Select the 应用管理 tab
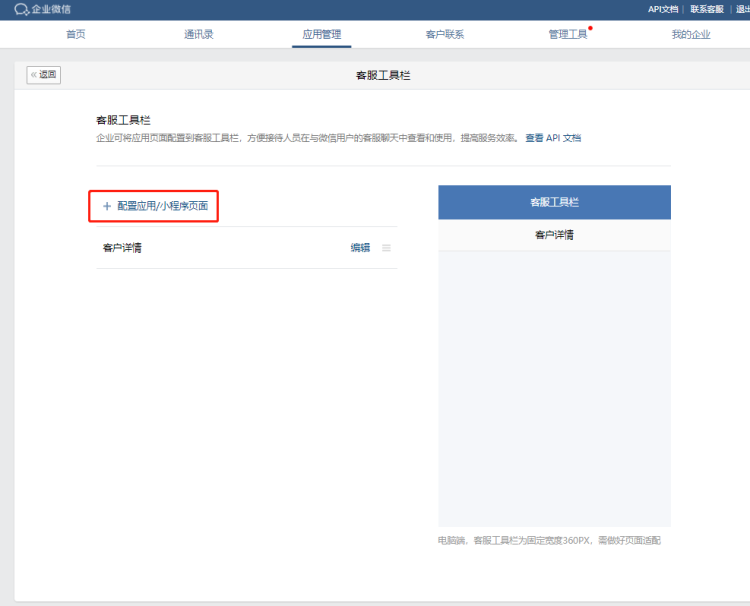Screen dimensions: 750x606 322,34
